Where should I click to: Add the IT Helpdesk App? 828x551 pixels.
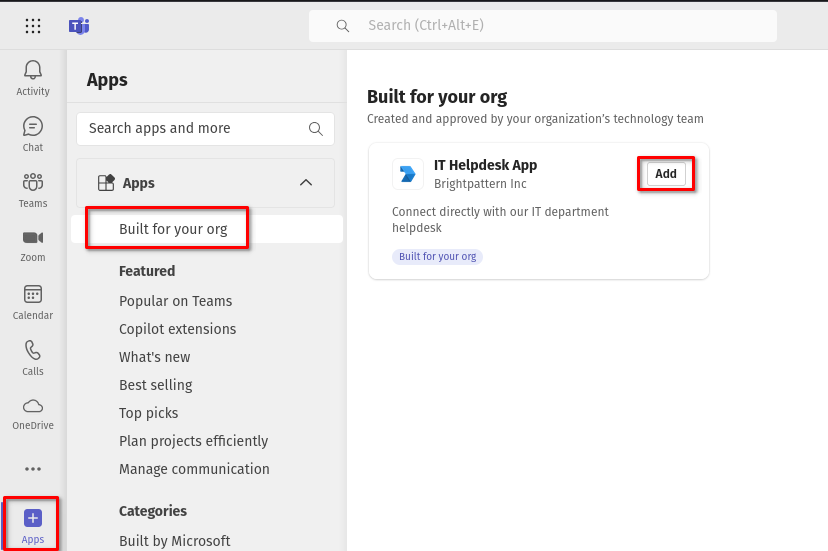[666, 174]
